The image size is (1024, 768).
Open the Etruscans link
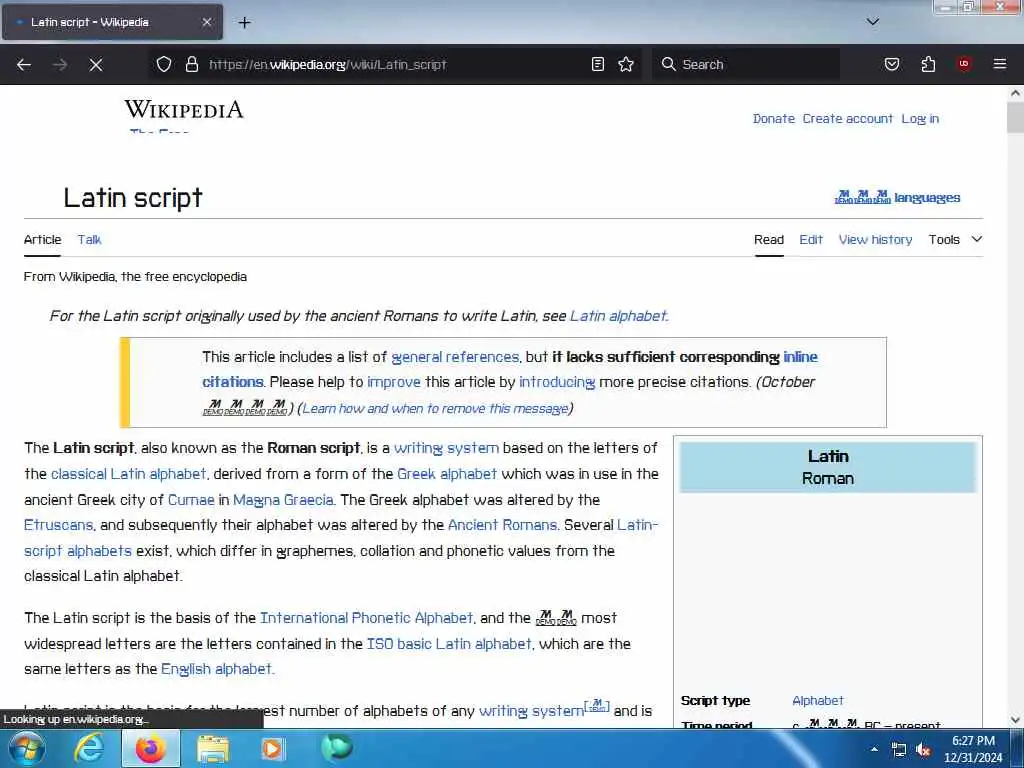[x=59, y=525]
